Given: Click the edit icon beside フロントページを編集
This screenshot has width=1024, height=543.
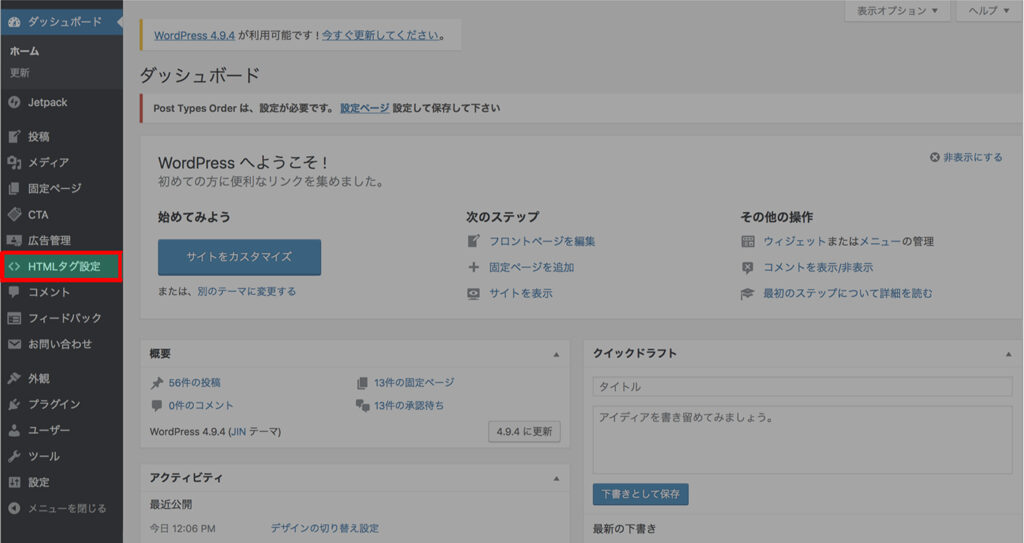Looking at the screenshot, I should point(473,241).
